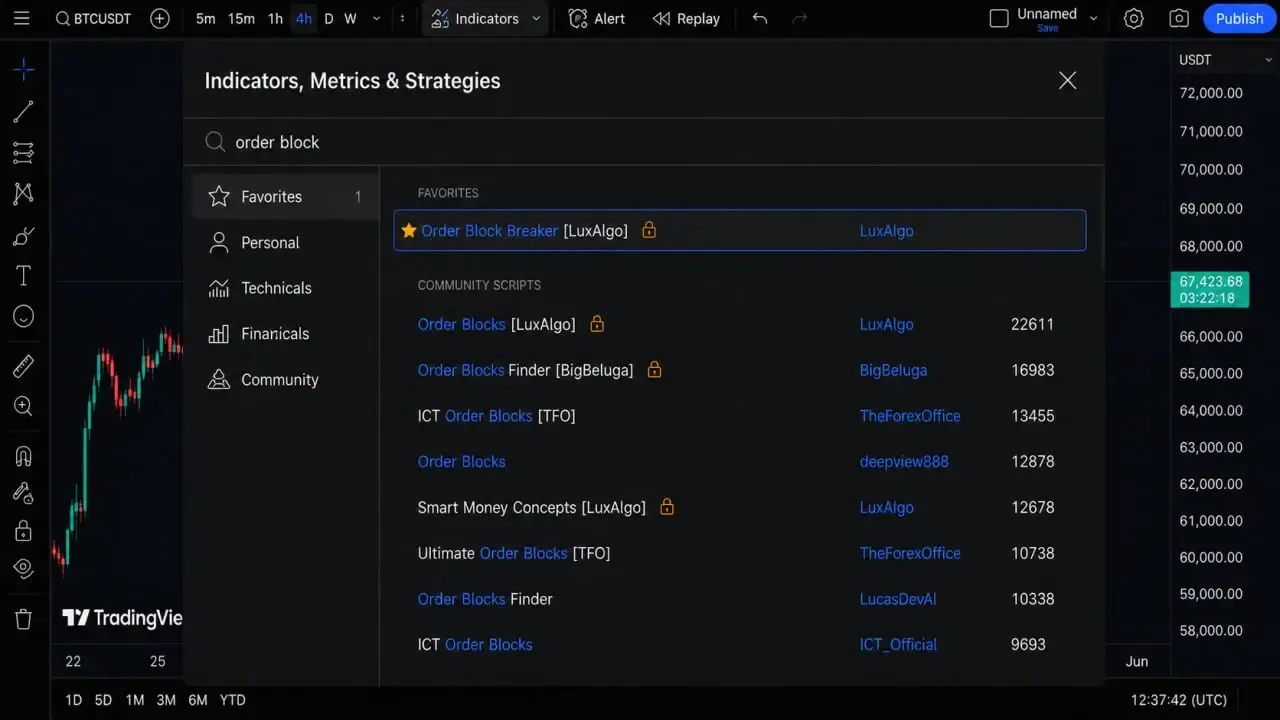Image resolution: width=1280 pixels, height=720 pixels.
Task: Expand the timeframe interval dropdown
Action: [x=376, y=19]
